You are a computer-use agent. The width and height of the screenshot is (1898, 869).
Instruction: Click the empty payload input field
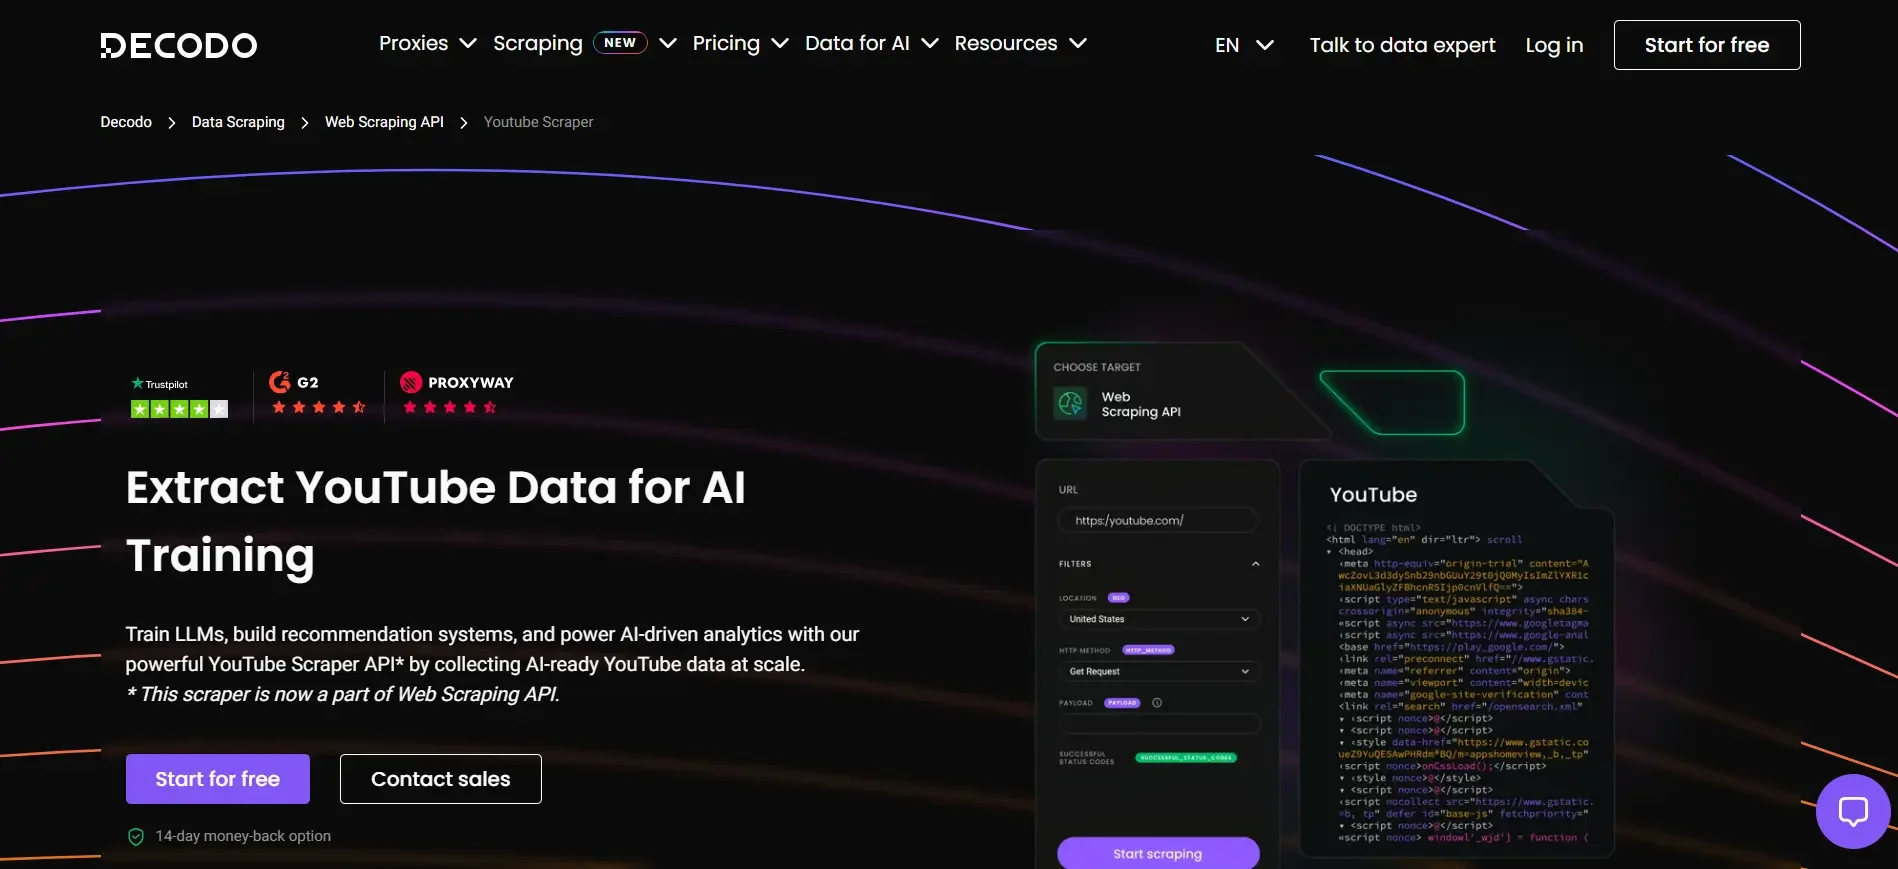pos(1159,724)
